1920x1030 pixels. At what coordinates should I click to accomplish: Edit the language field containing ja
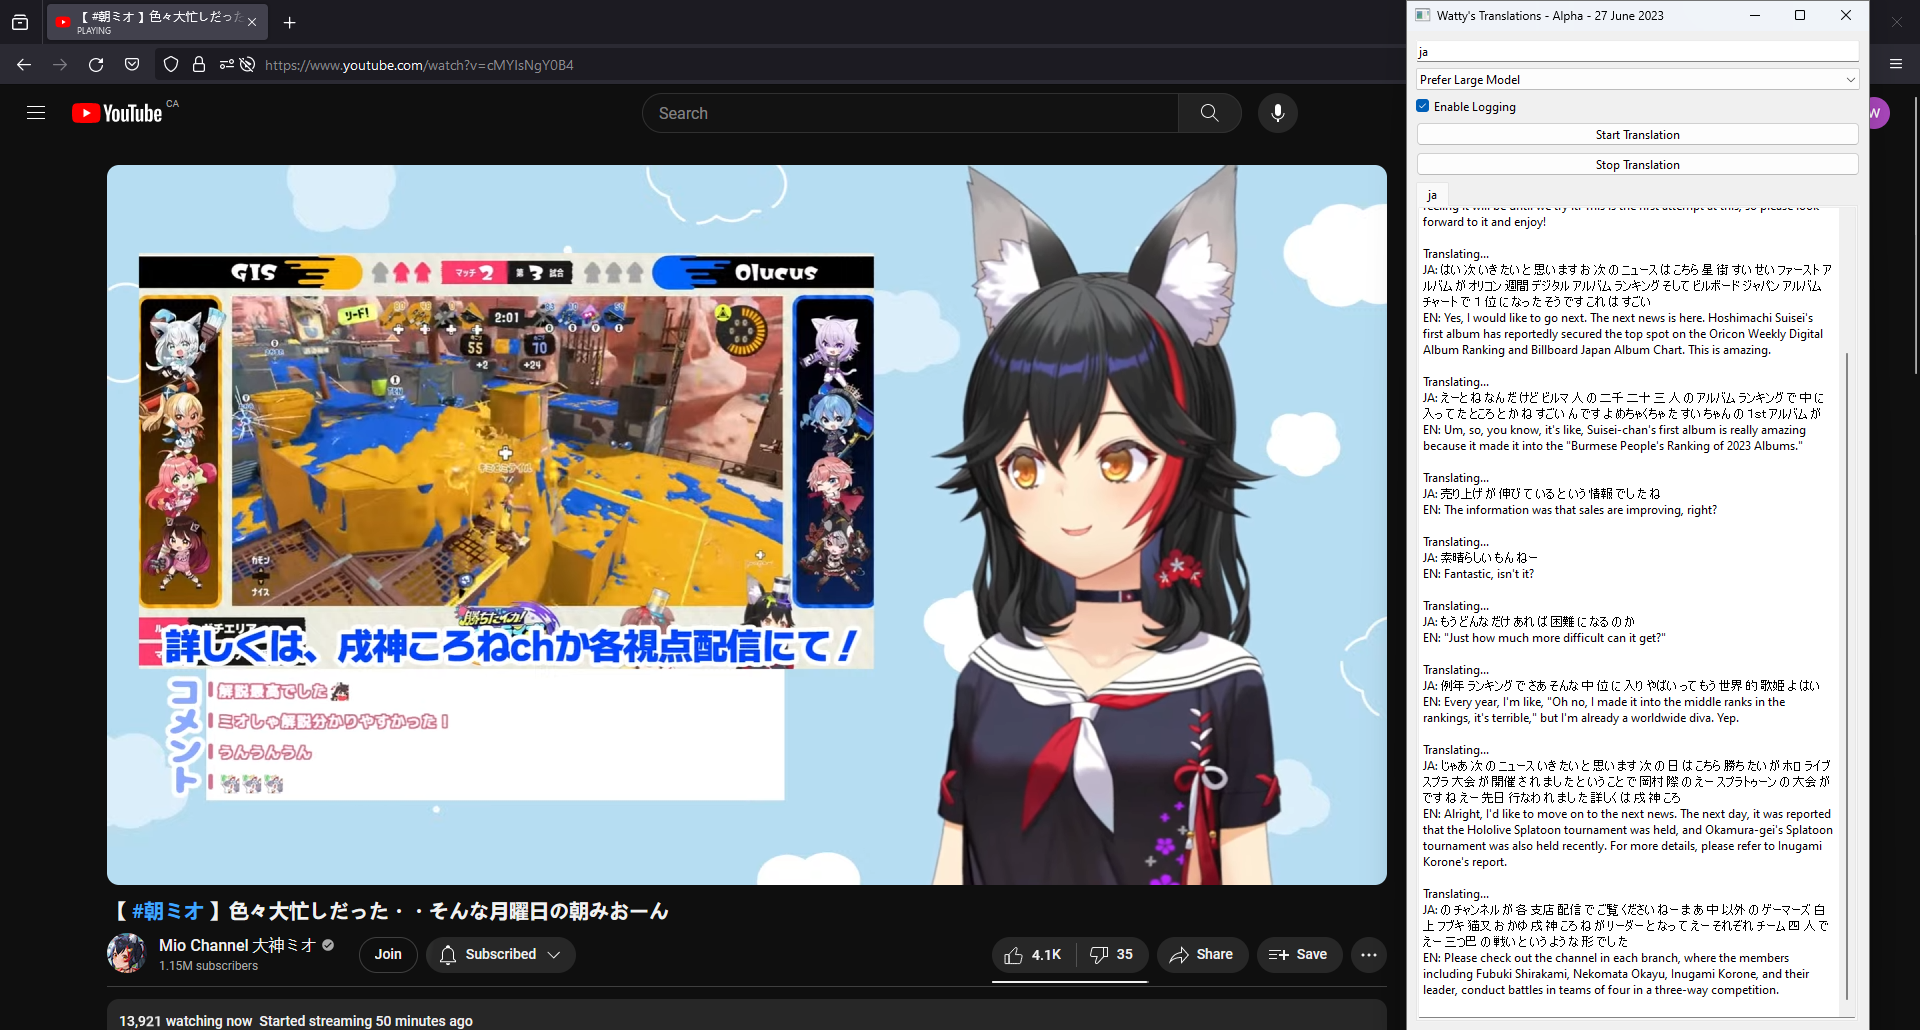tap(1637, 52)
